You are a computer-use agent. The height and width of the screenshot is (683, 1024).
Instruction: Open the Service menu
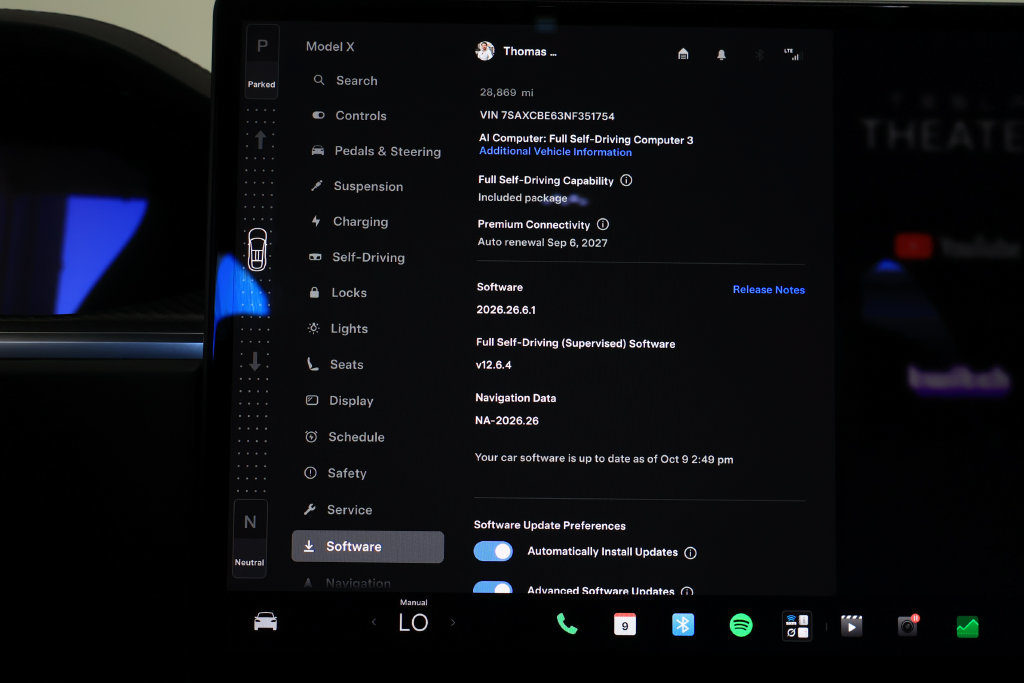338,509
